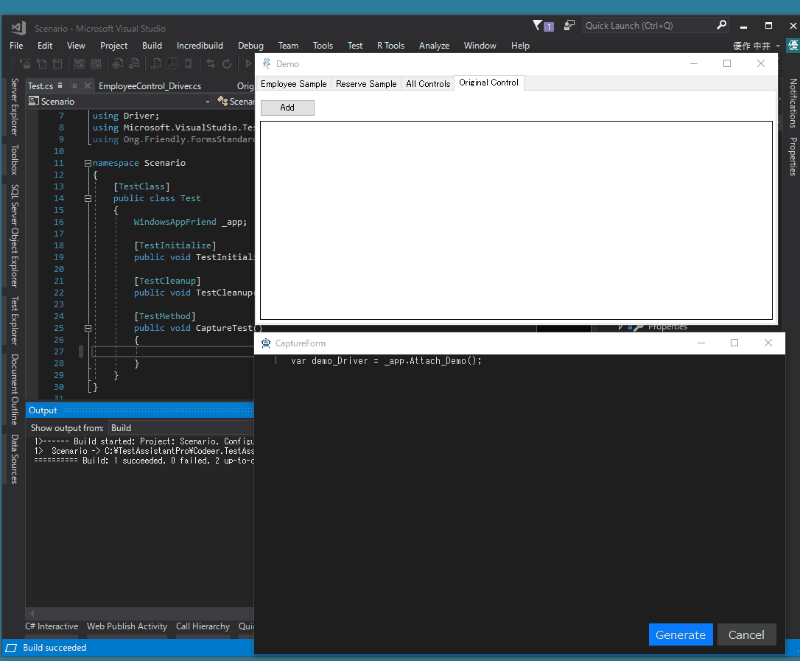This screenshot has height=661, width=800.
Task: Switch to EmployeeControl_Driver.cs editor tab
Action: [x=149, y=86]
